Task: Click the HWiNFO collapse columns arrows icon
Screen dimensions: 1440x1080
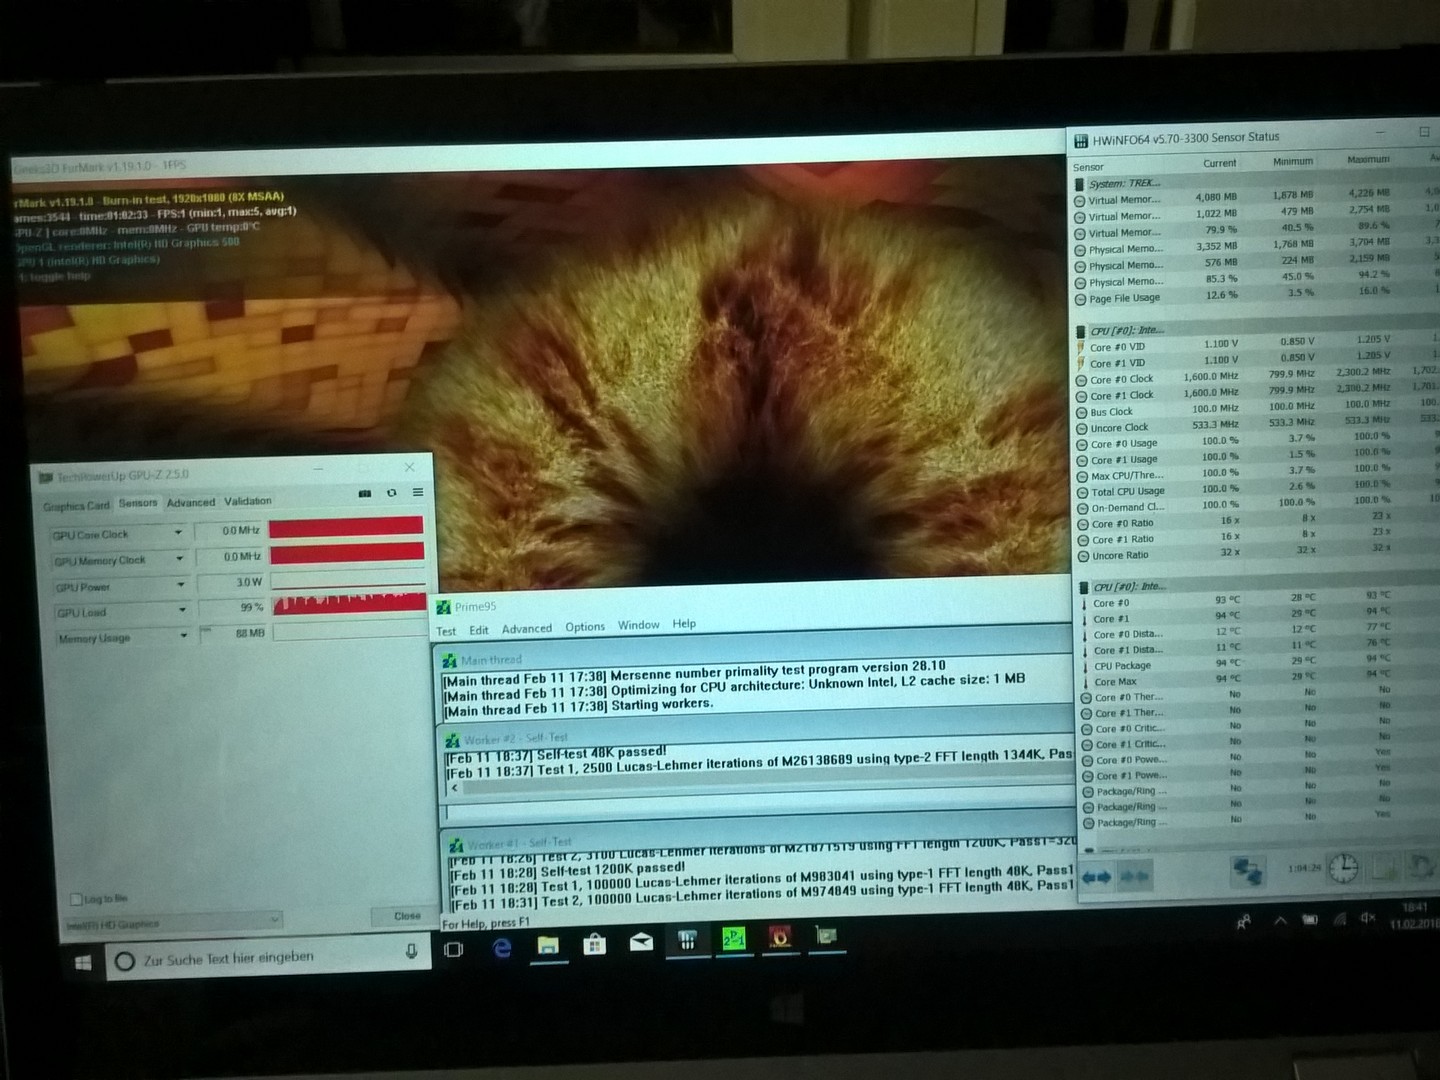Action: point(1134,877)
